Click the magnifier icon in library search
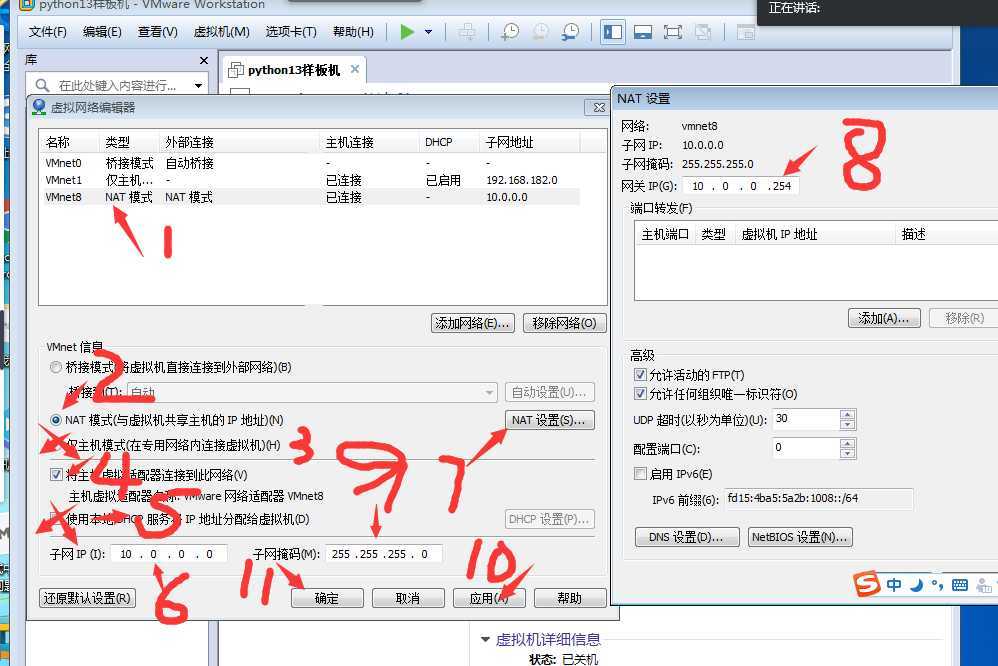Viewport: 998px width, 666px height. pyautogui.click(x=43, y=85)
